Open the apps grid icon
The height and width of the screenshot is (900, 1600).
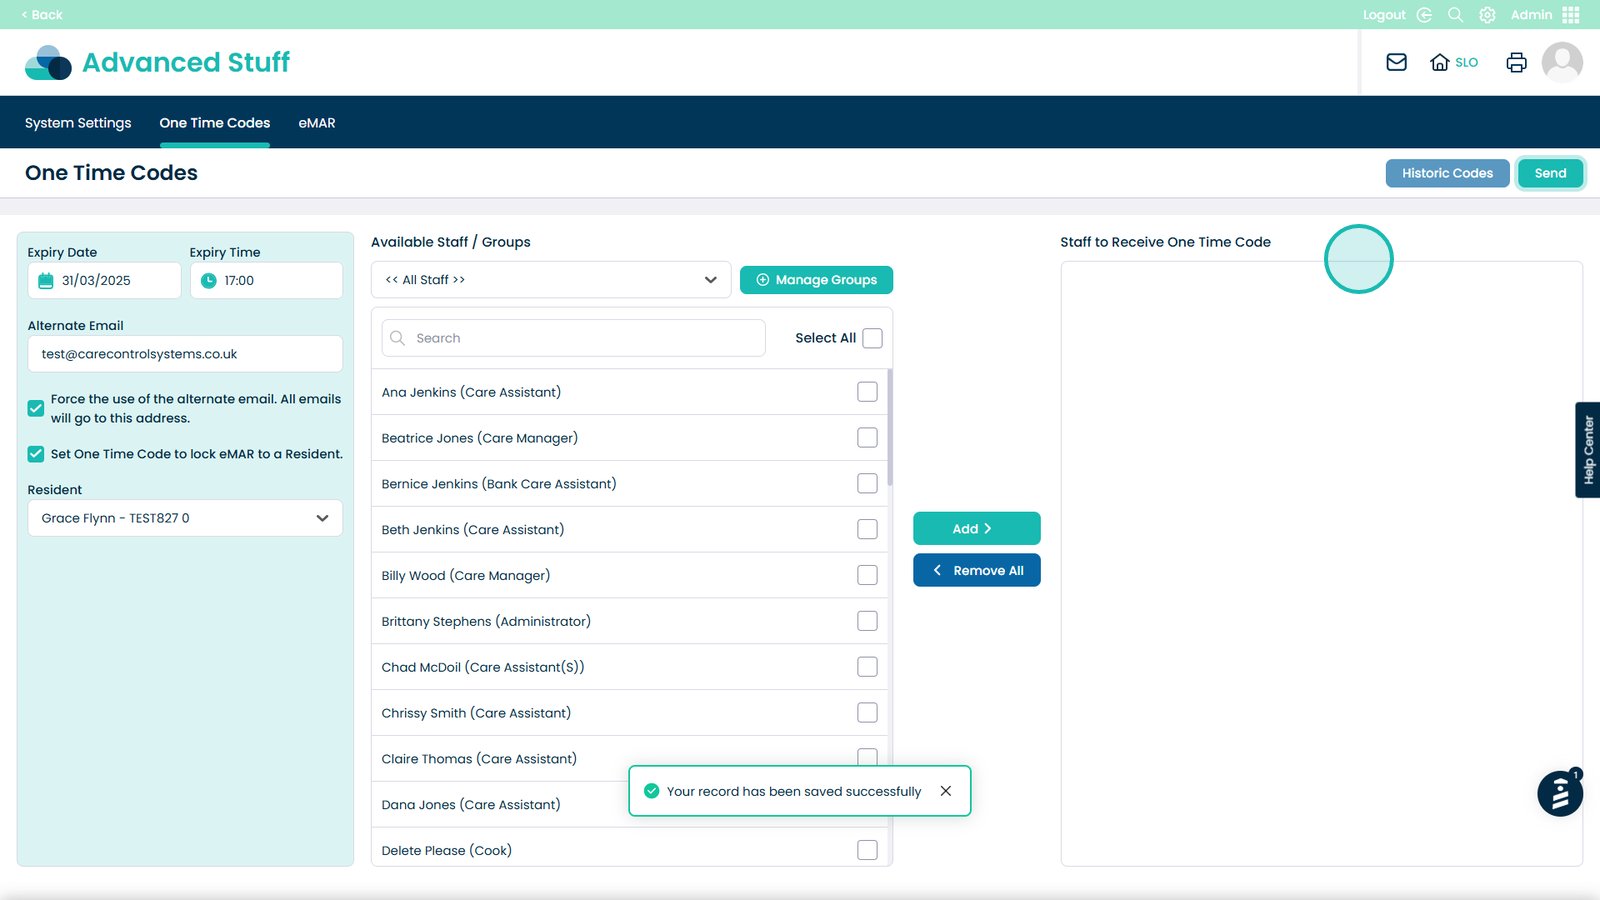coord(1571,15)
